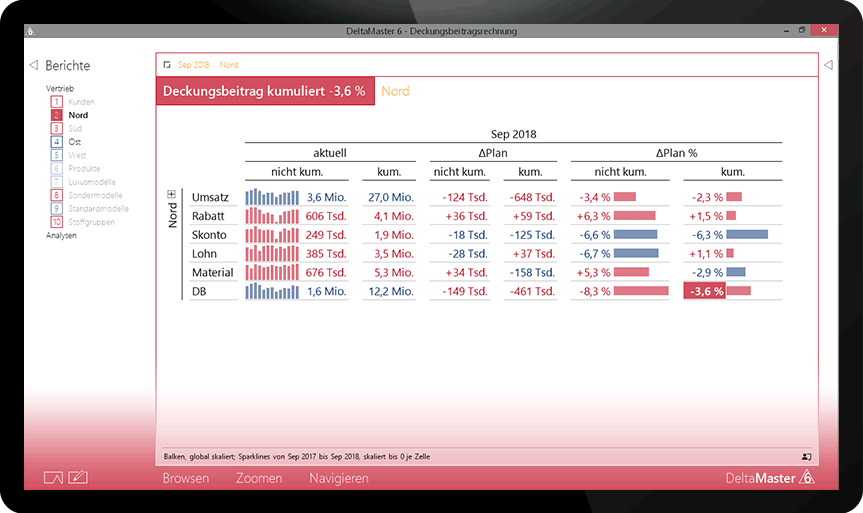Open report icon 4 for Ost
The height and width of the screenshot is (513, 863).
pyautogui.click(x=57, y=141)
